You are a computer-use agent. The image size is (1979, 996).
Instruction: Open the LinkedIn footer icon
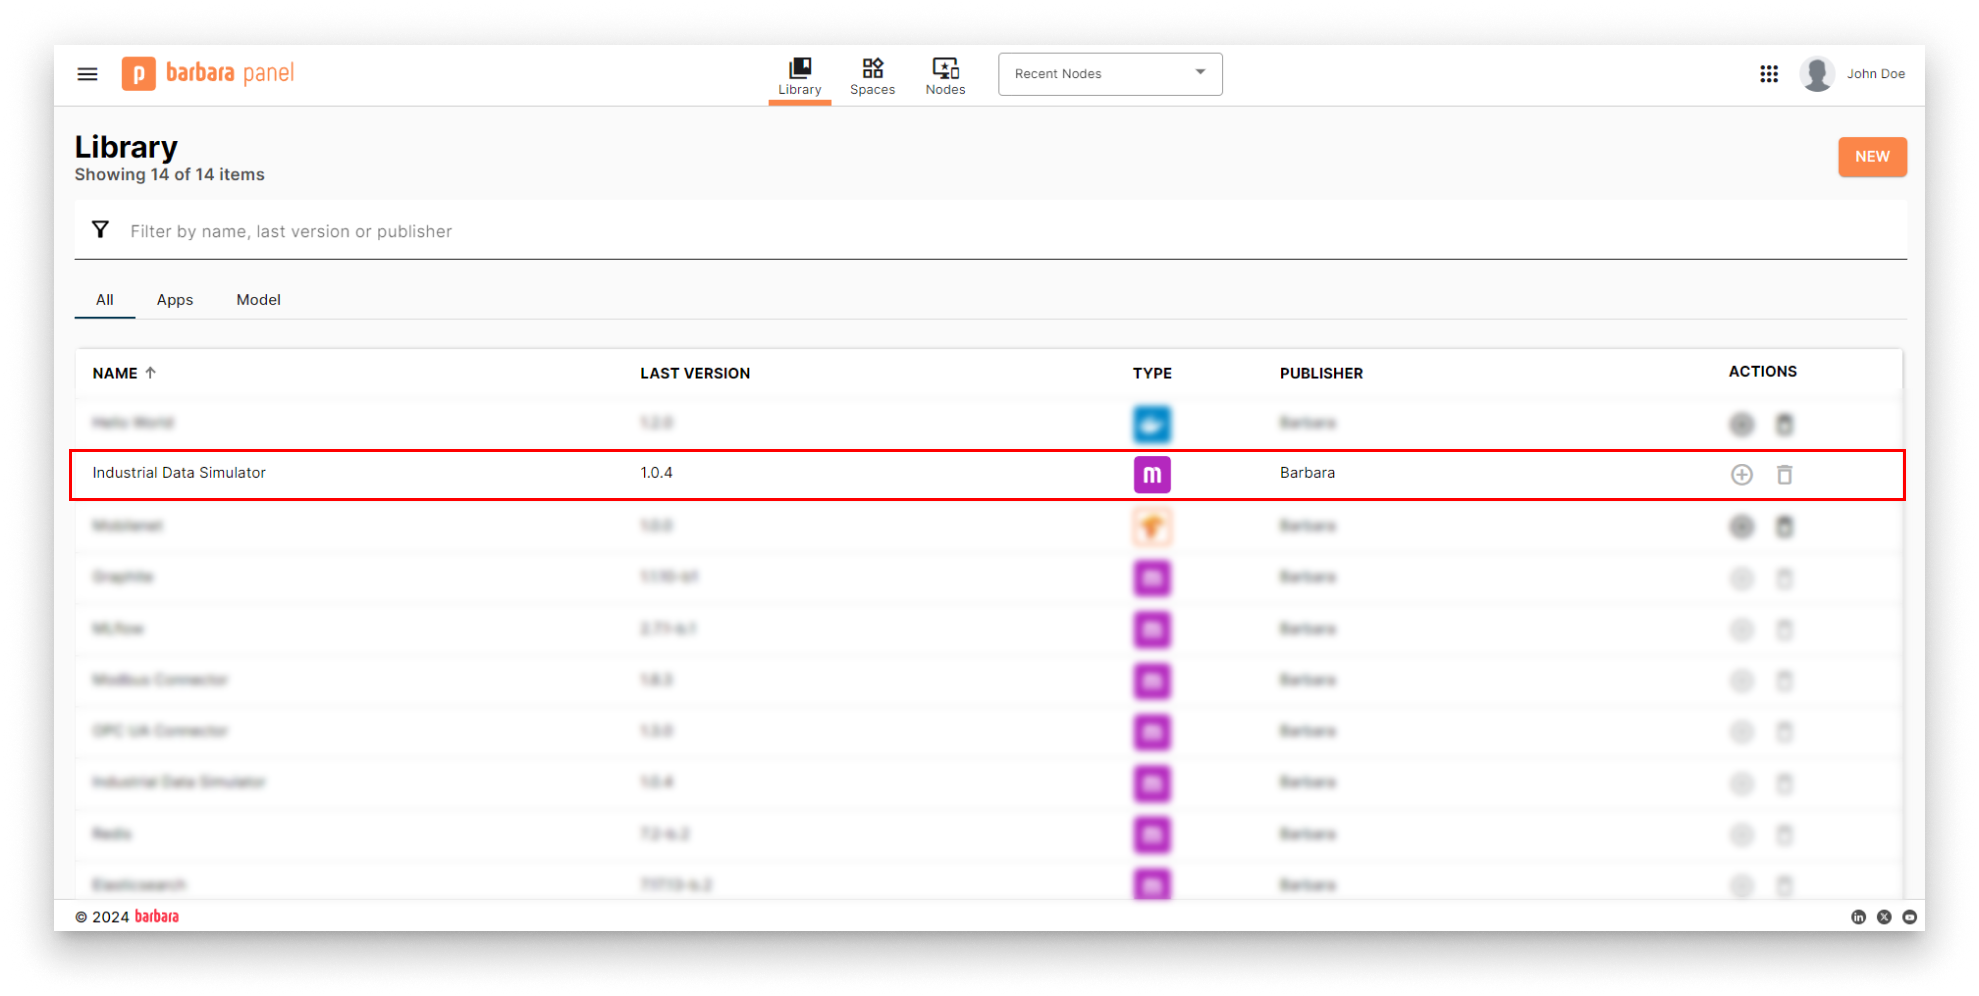coord(1858,917)
